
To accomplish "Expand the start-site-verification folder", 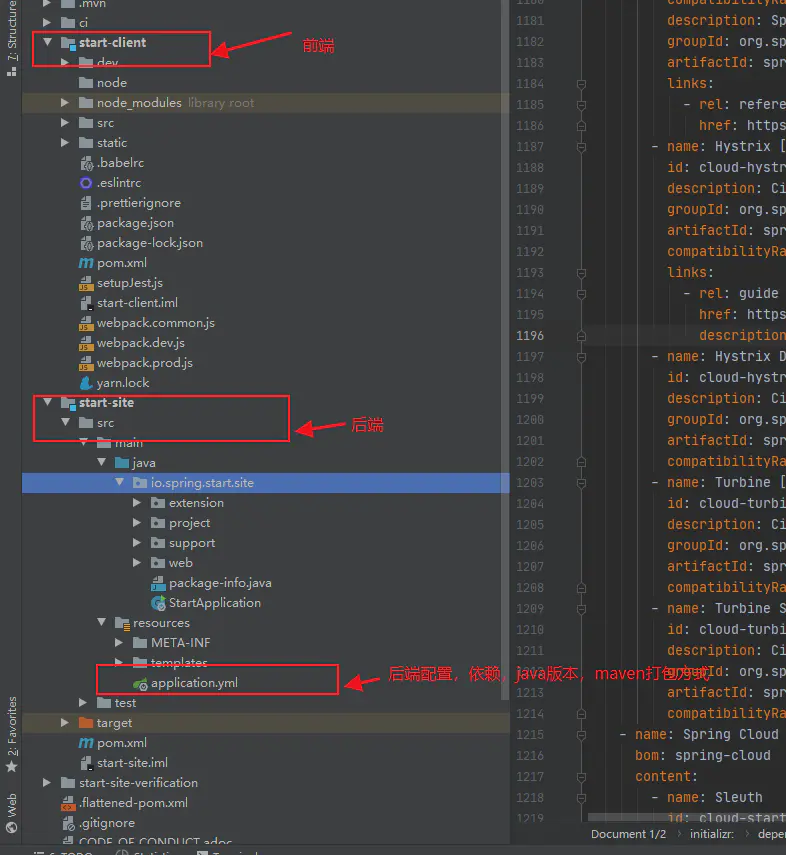I will [x=47, y=782].
